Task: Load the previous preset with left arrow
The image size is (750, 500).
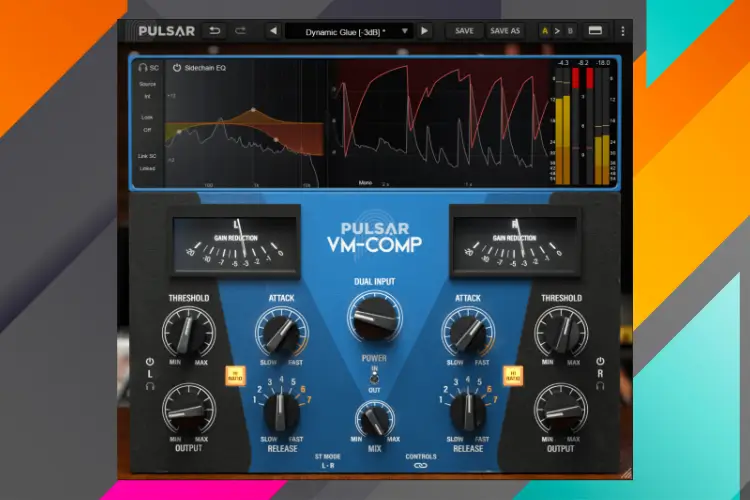Action: coord(273,31)
